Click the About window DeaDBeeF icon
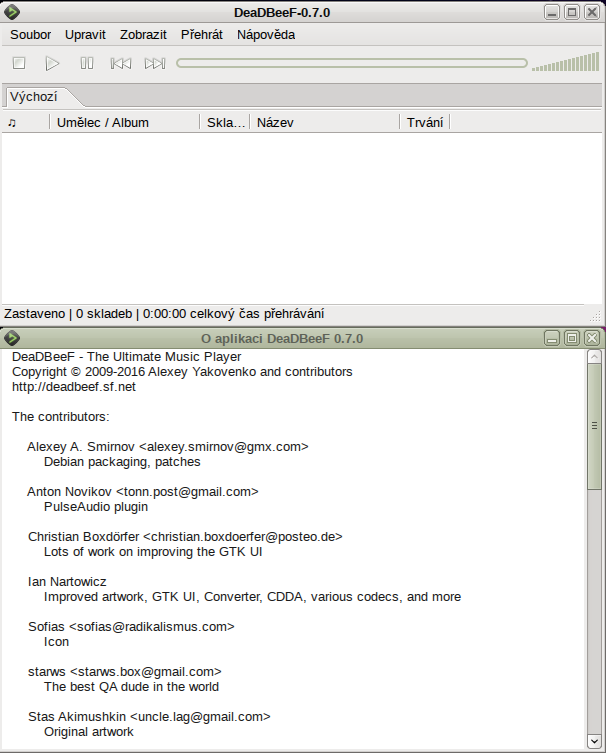606x753 pixels. click(x=12, y=338)
